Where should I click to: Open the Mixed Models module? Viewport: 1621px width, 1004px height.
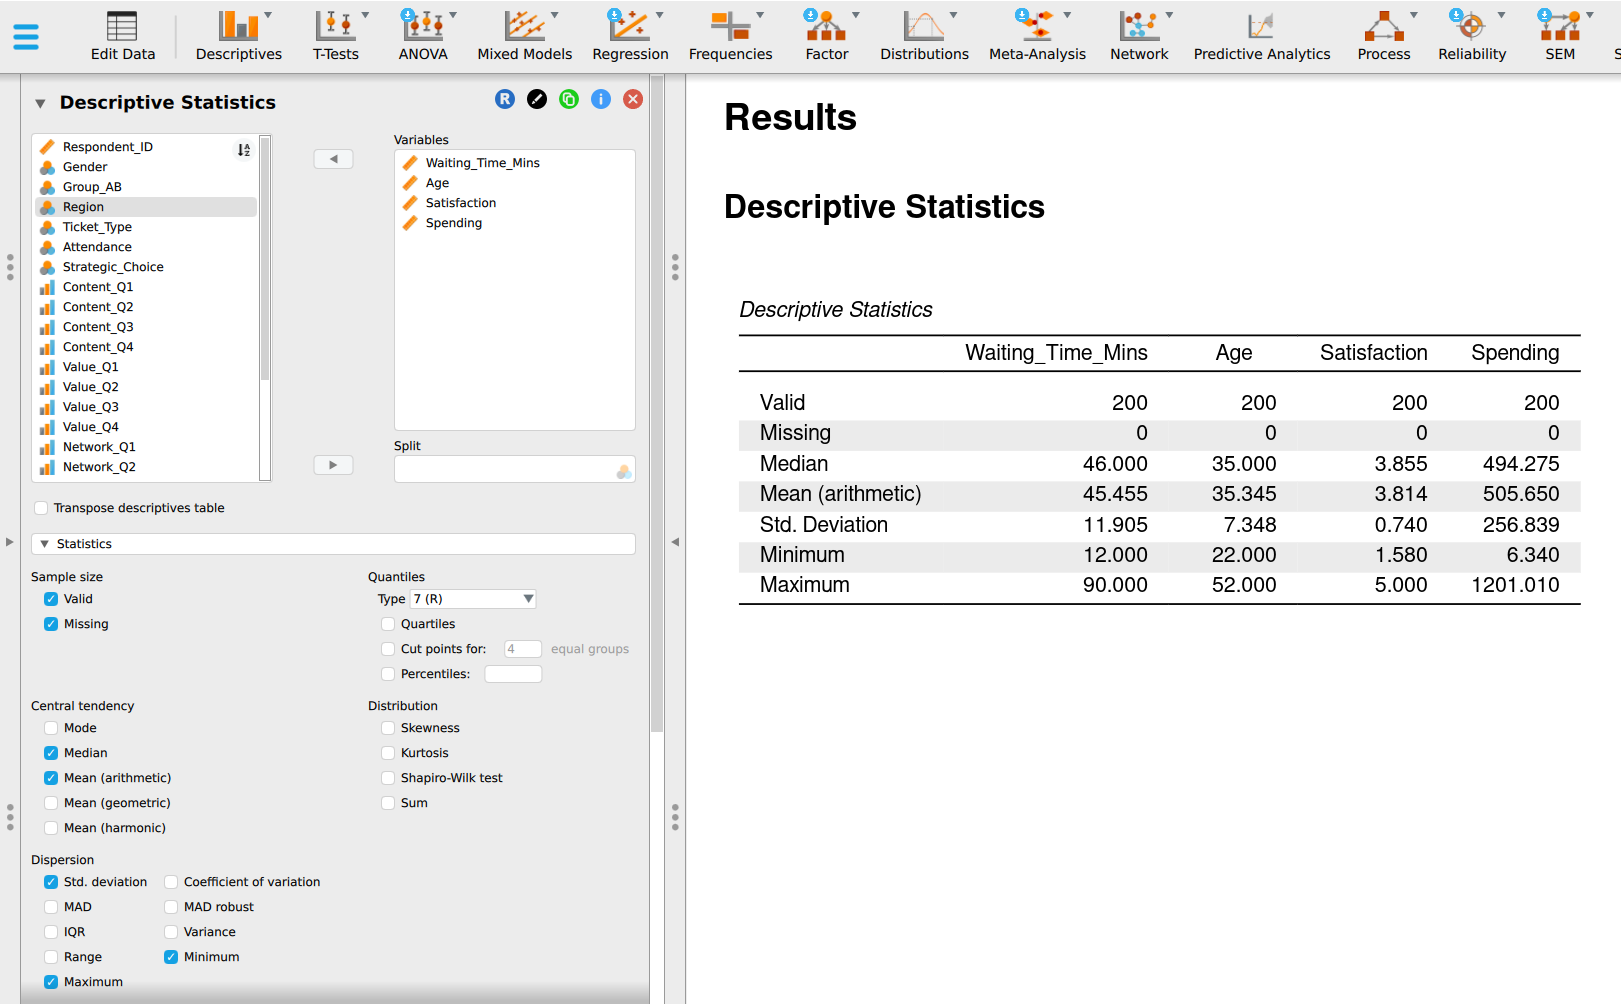click(x=524, y=36)
